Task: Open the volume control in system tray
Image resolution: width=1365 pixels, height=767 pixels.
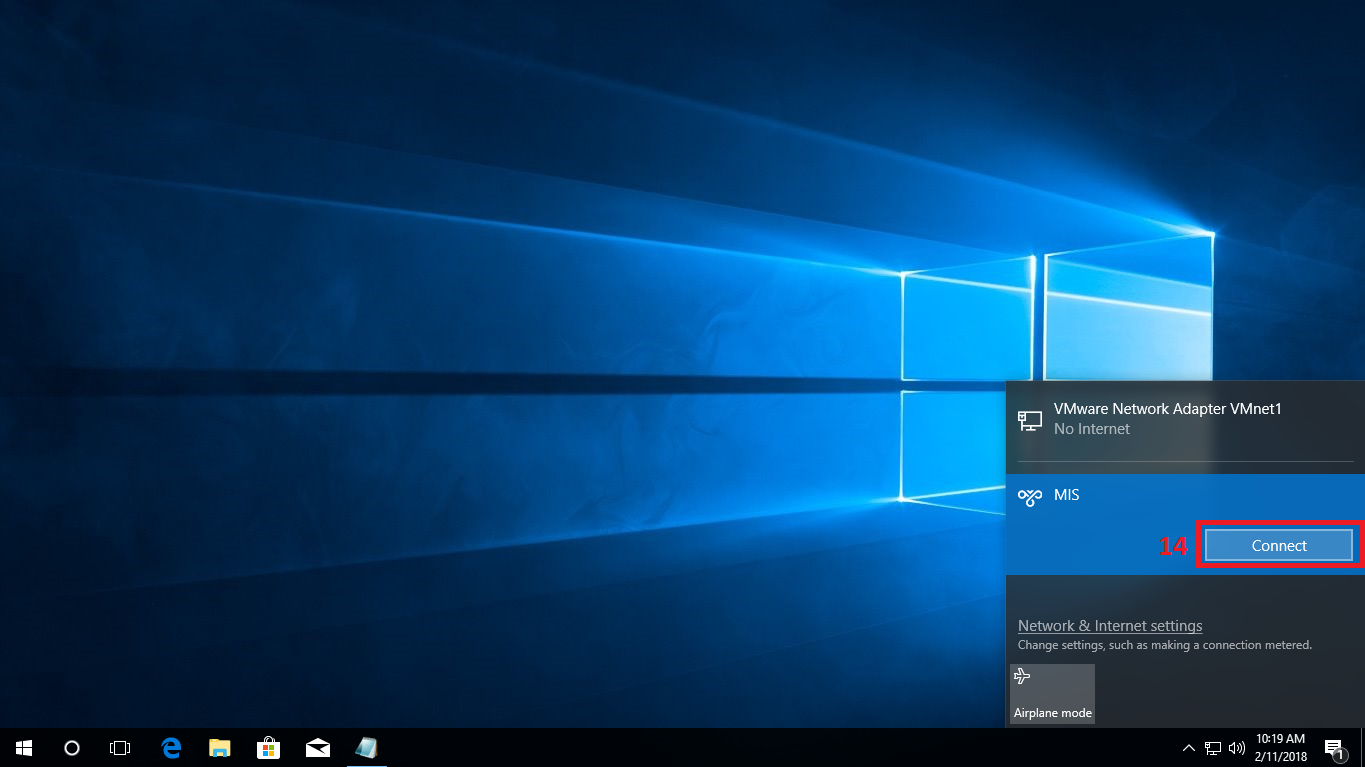Action: point(1236,747)
